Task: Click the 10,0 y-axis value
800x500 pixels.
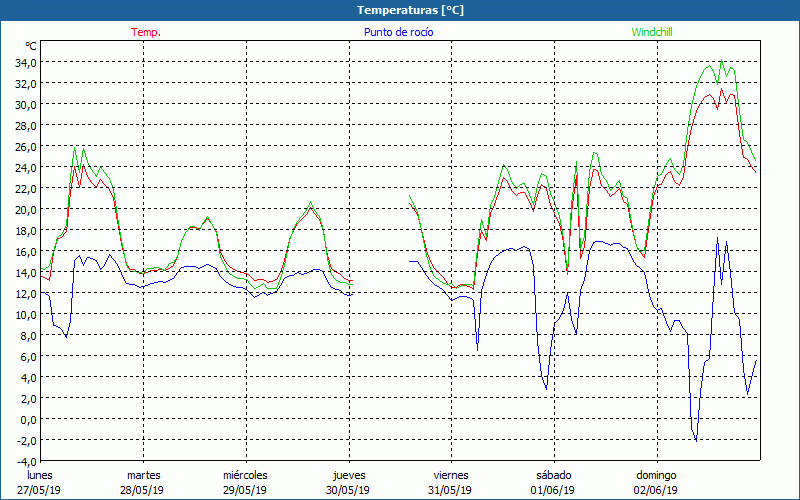Action: [27, 315]
